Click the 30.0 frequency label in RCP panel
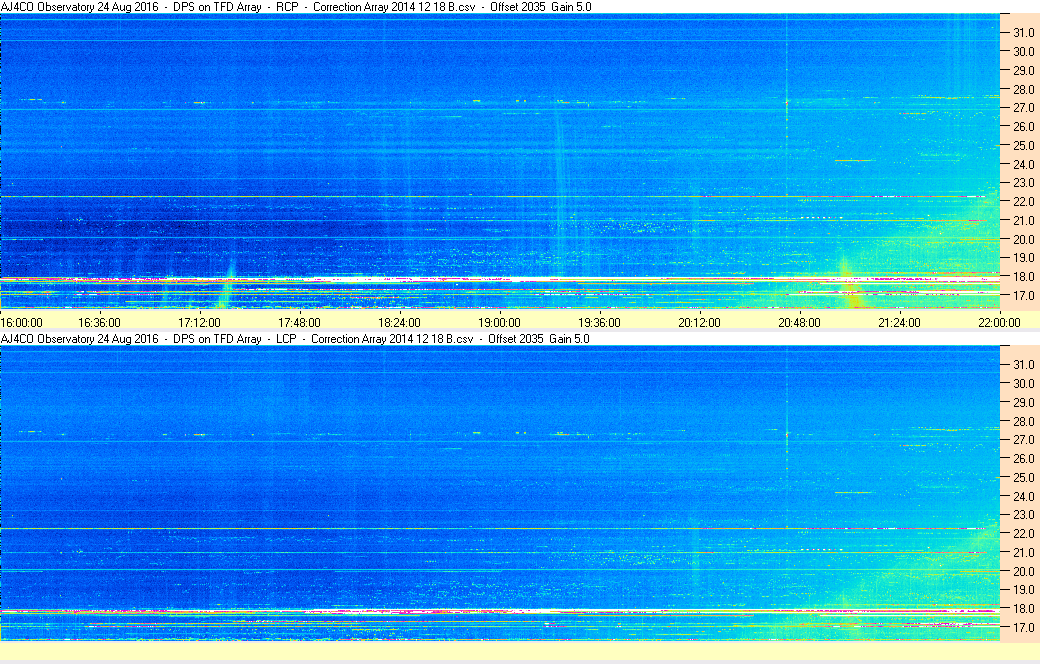Image resolution: width=1040 pixels, height=664 pixels. pyautogui.click(x=1023, y=52)
